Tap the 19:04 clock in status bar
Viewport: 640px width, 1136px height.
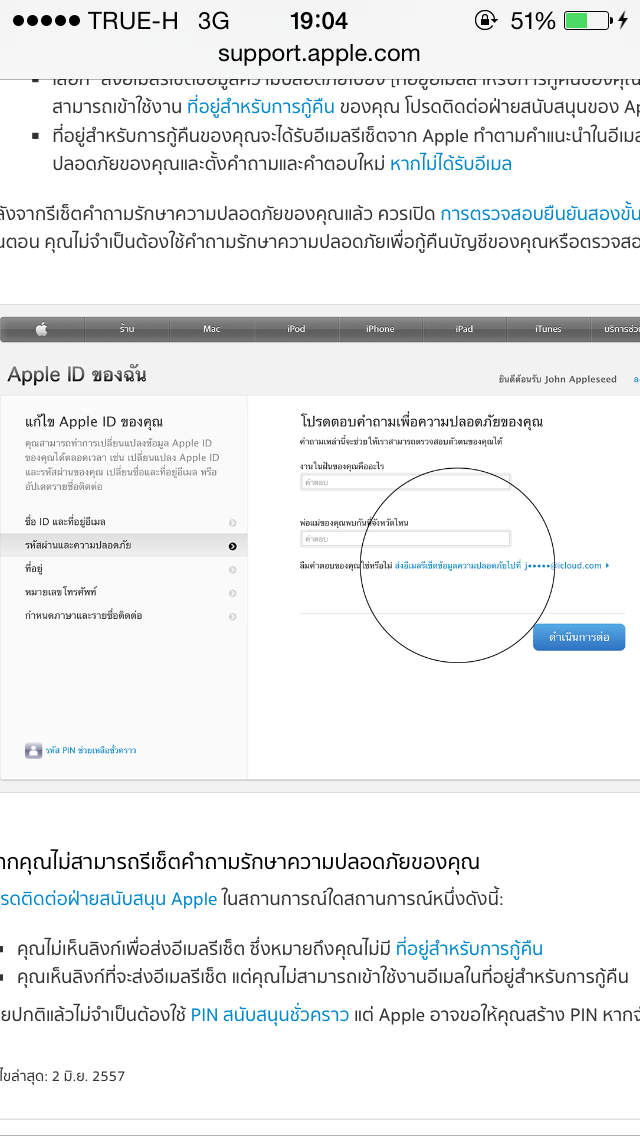click(318, 20)
